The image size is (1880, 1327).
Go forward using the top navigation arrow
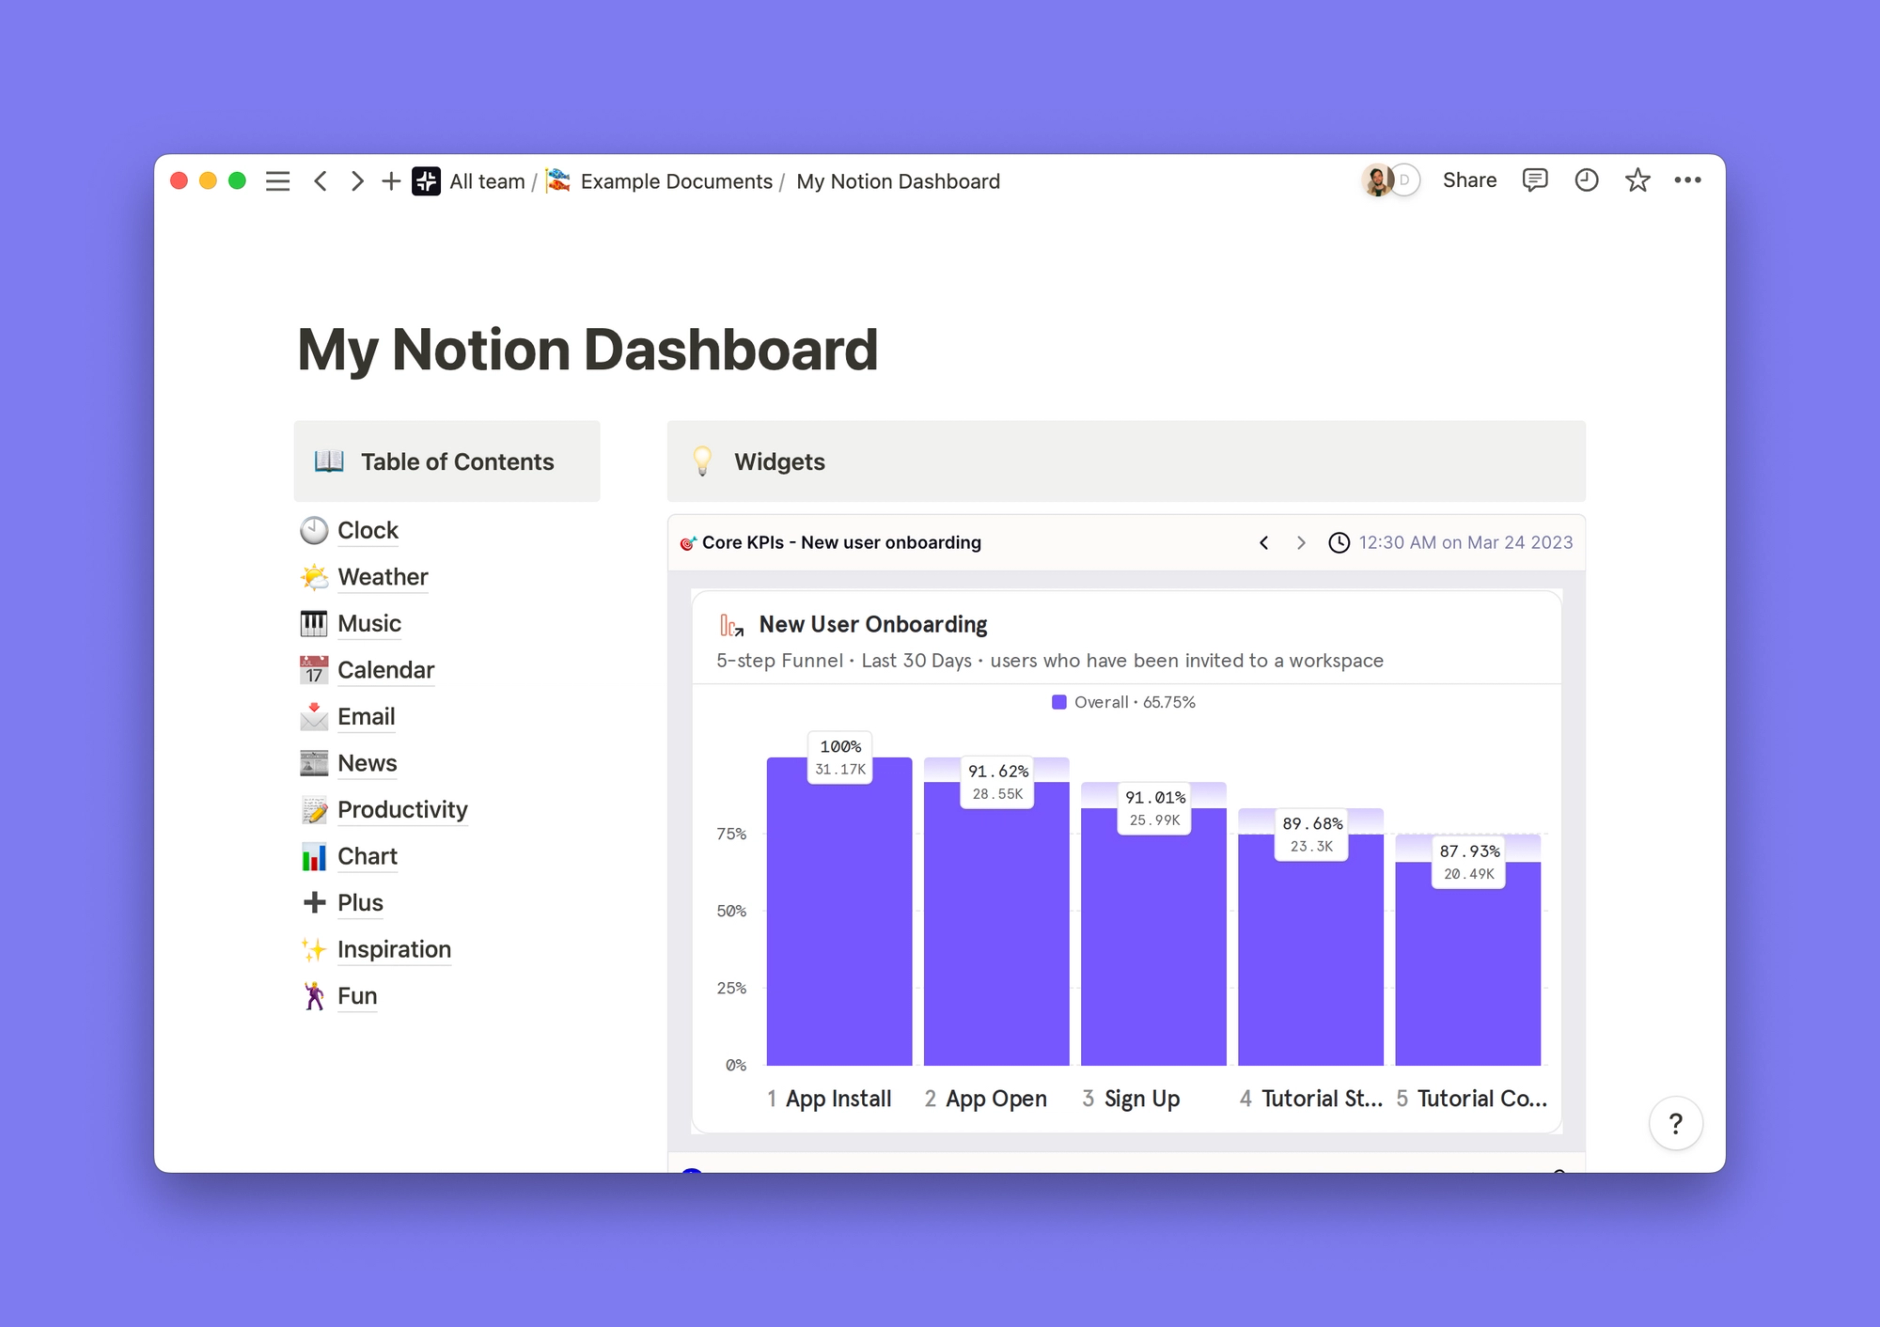[x=356, y=181]
